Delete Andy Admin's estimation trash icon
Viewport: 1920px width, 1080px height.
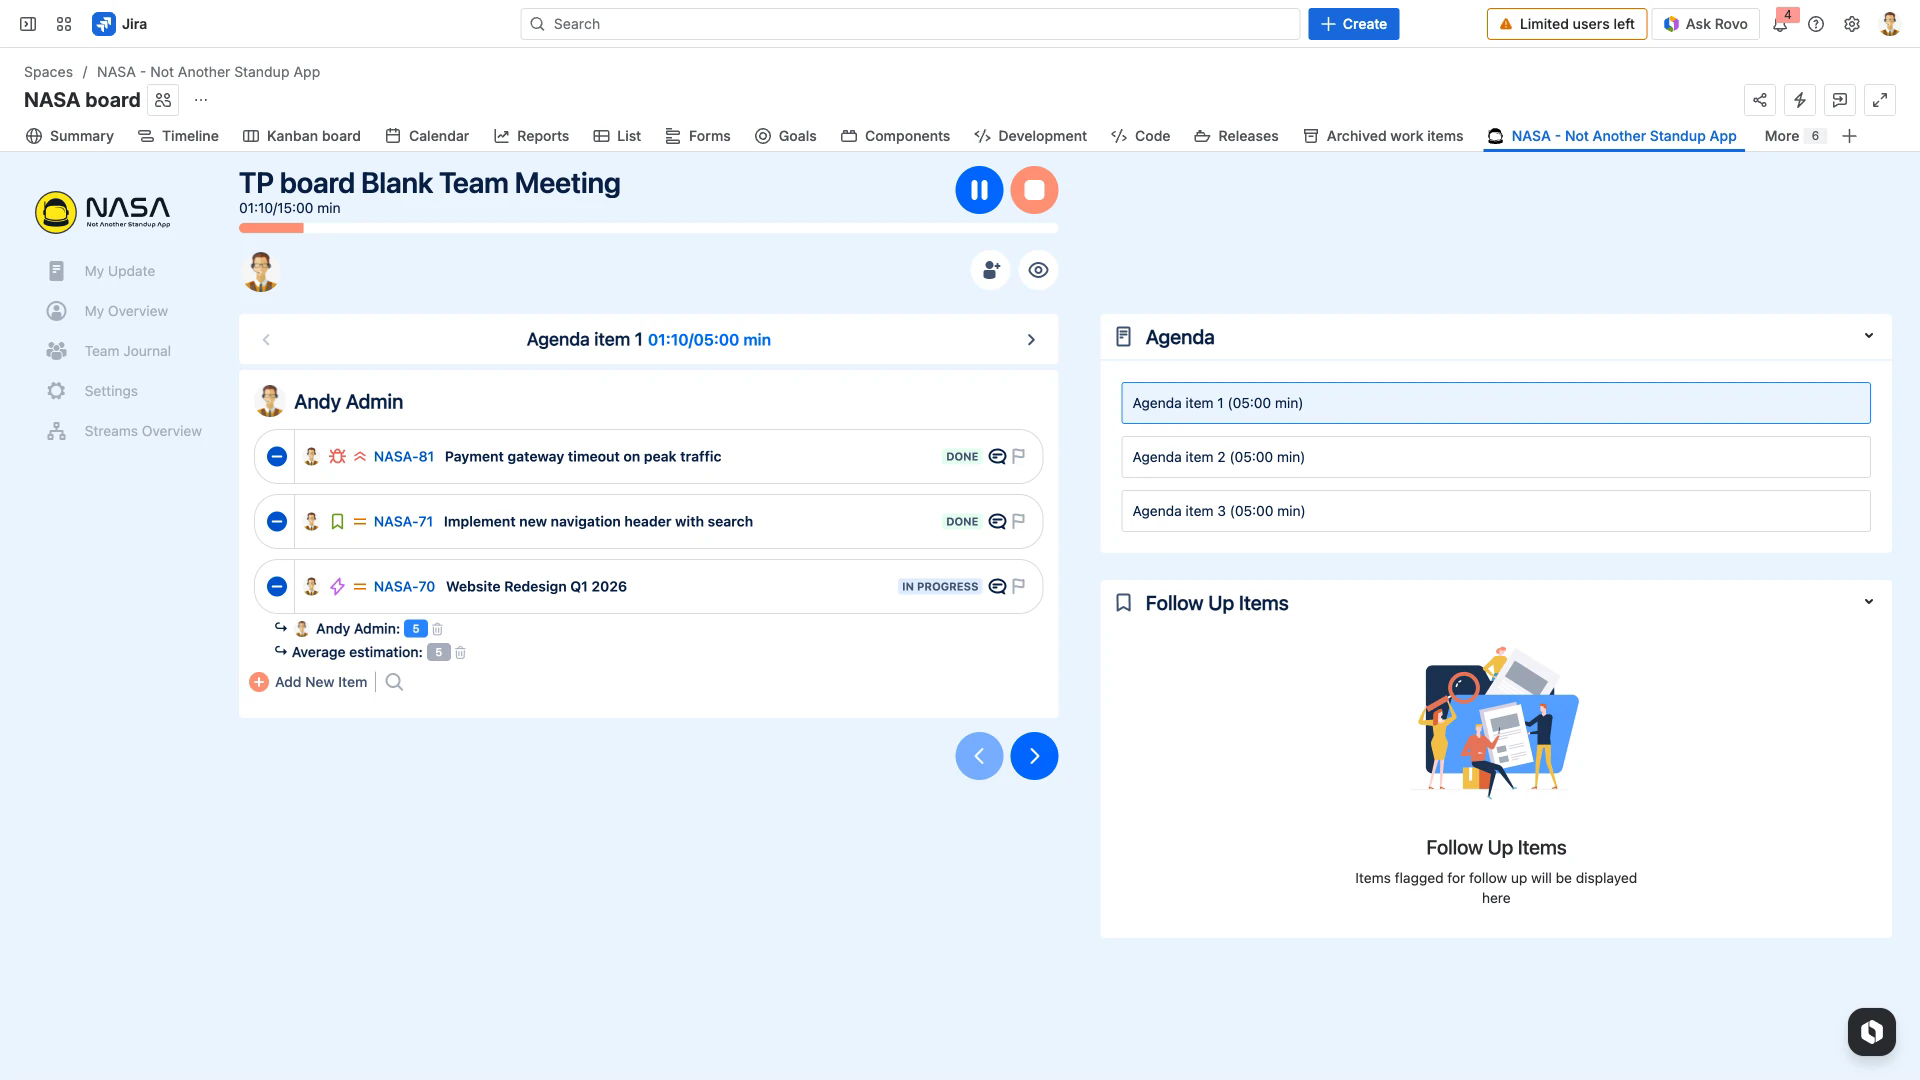(437, 629)
